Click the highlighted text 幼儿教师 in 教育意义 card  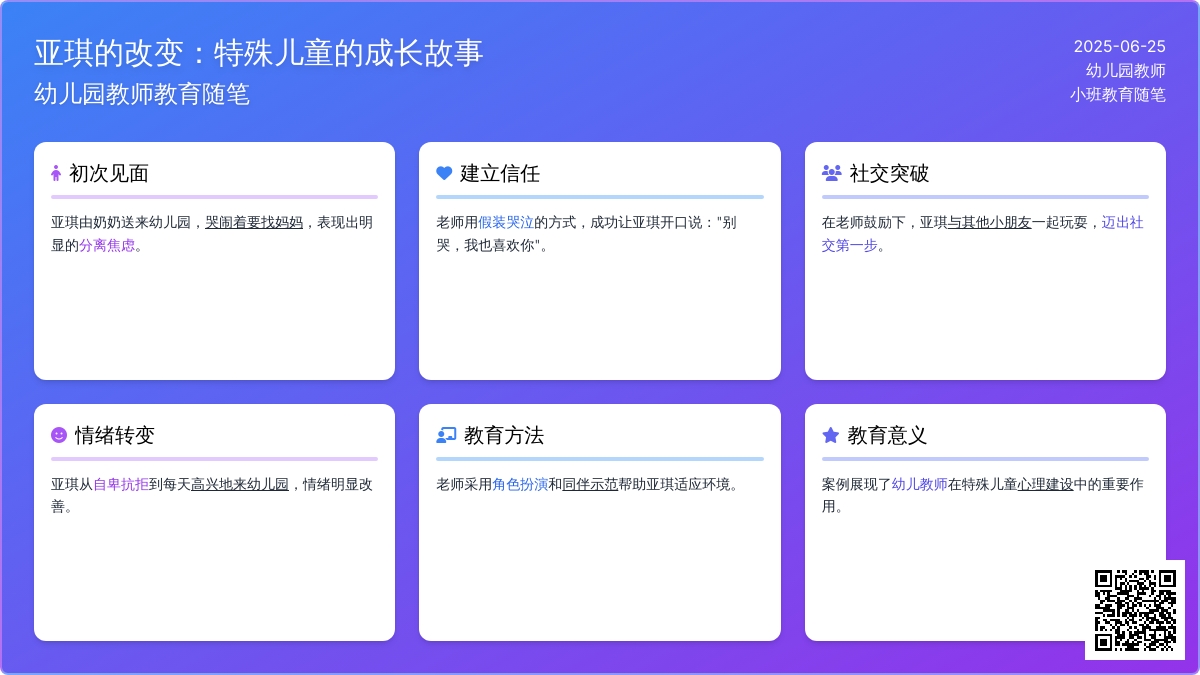(919, 484)
